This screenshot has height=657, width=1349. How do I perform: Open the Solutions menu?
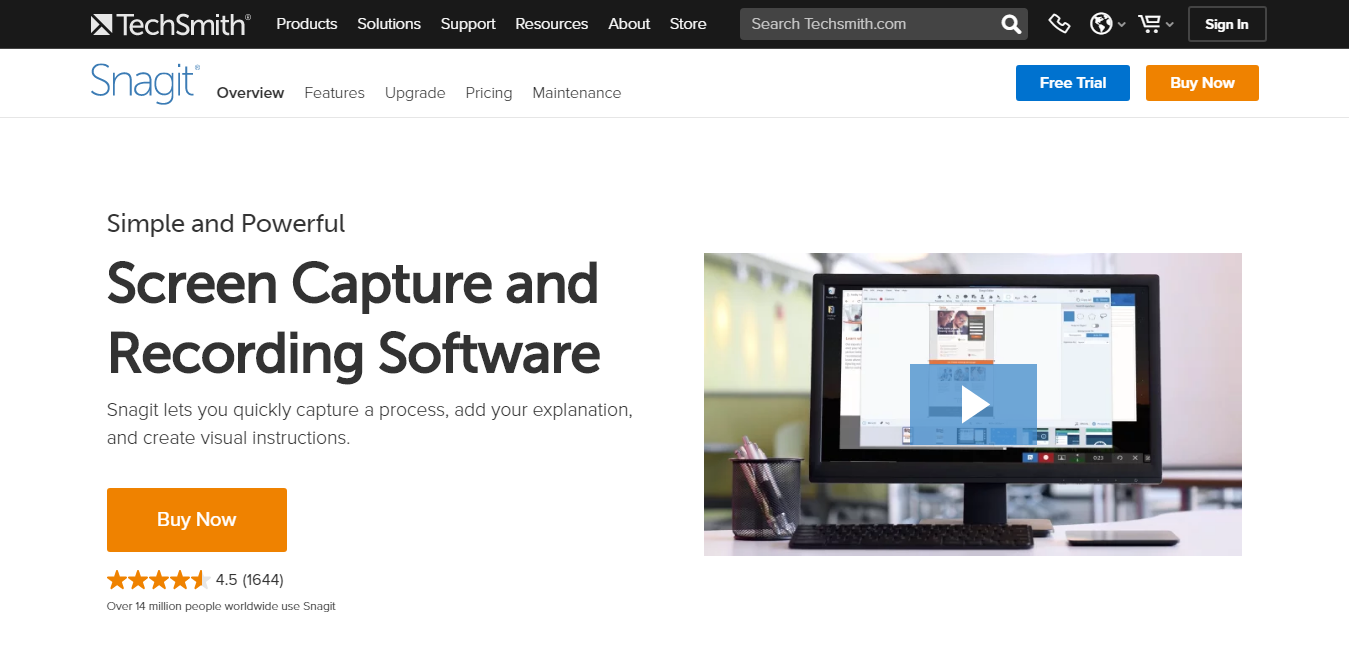pyautogui.click(x=389, y=24)
